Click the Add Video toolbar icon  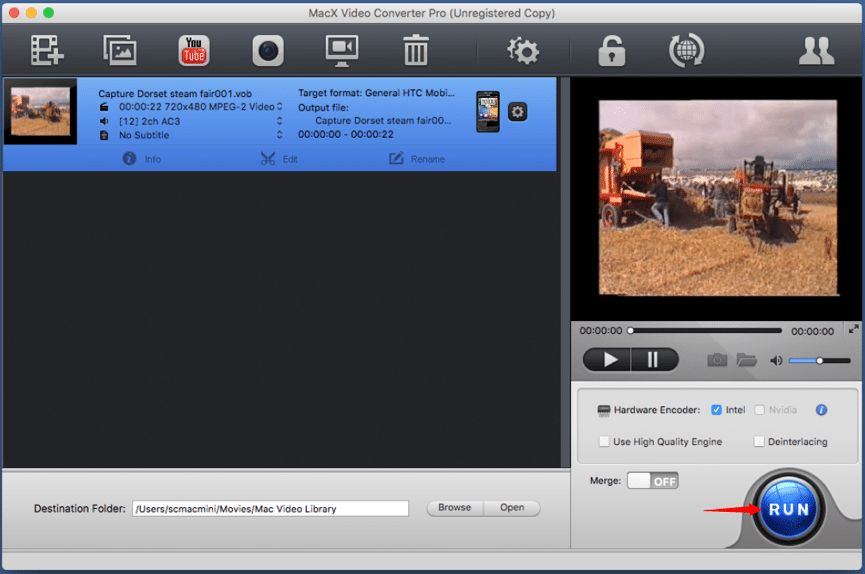click(47, 50)
